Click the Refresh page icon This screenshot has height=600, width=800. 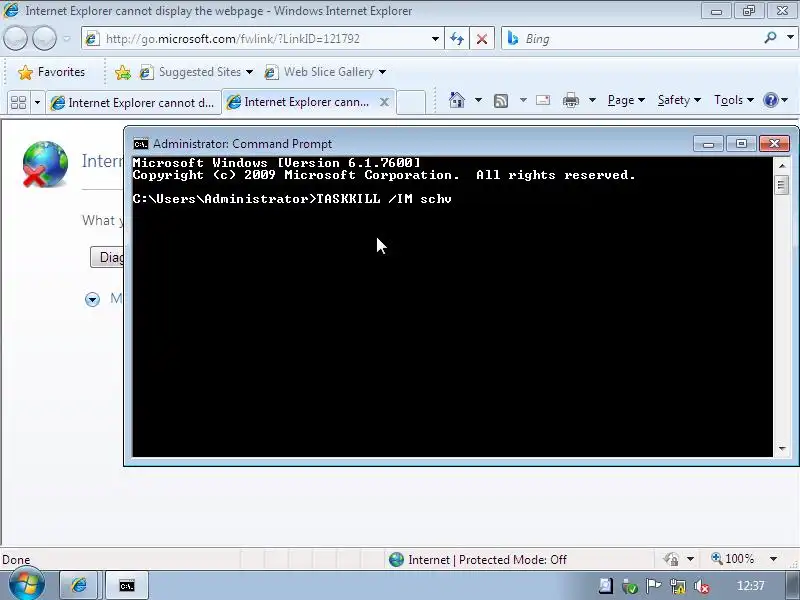(457, 39)
